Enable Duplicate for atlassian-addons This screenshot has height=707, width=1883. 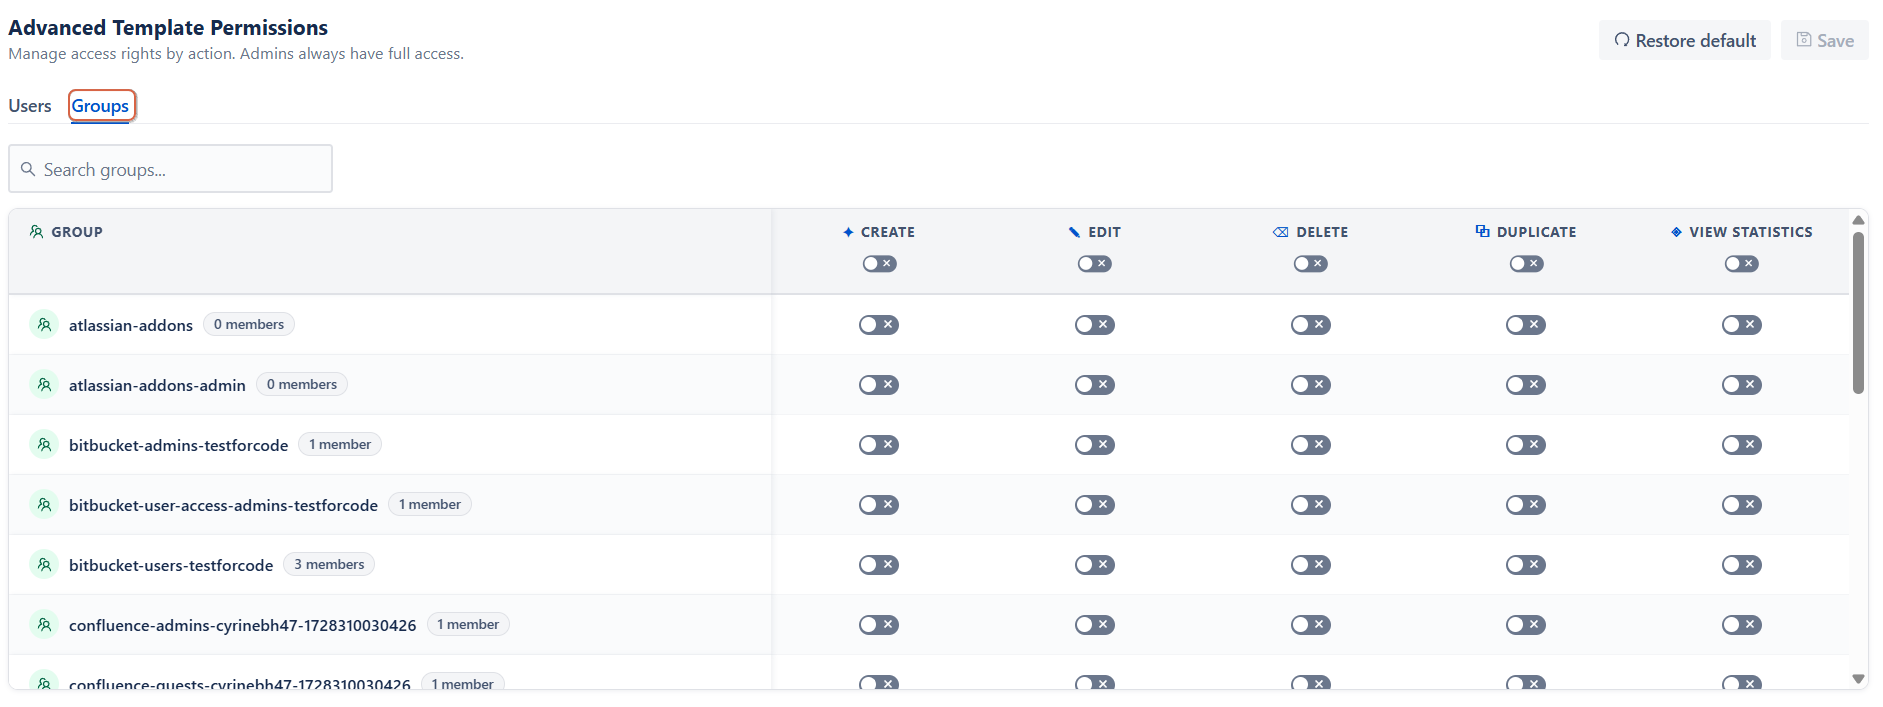pos(1526,325)
